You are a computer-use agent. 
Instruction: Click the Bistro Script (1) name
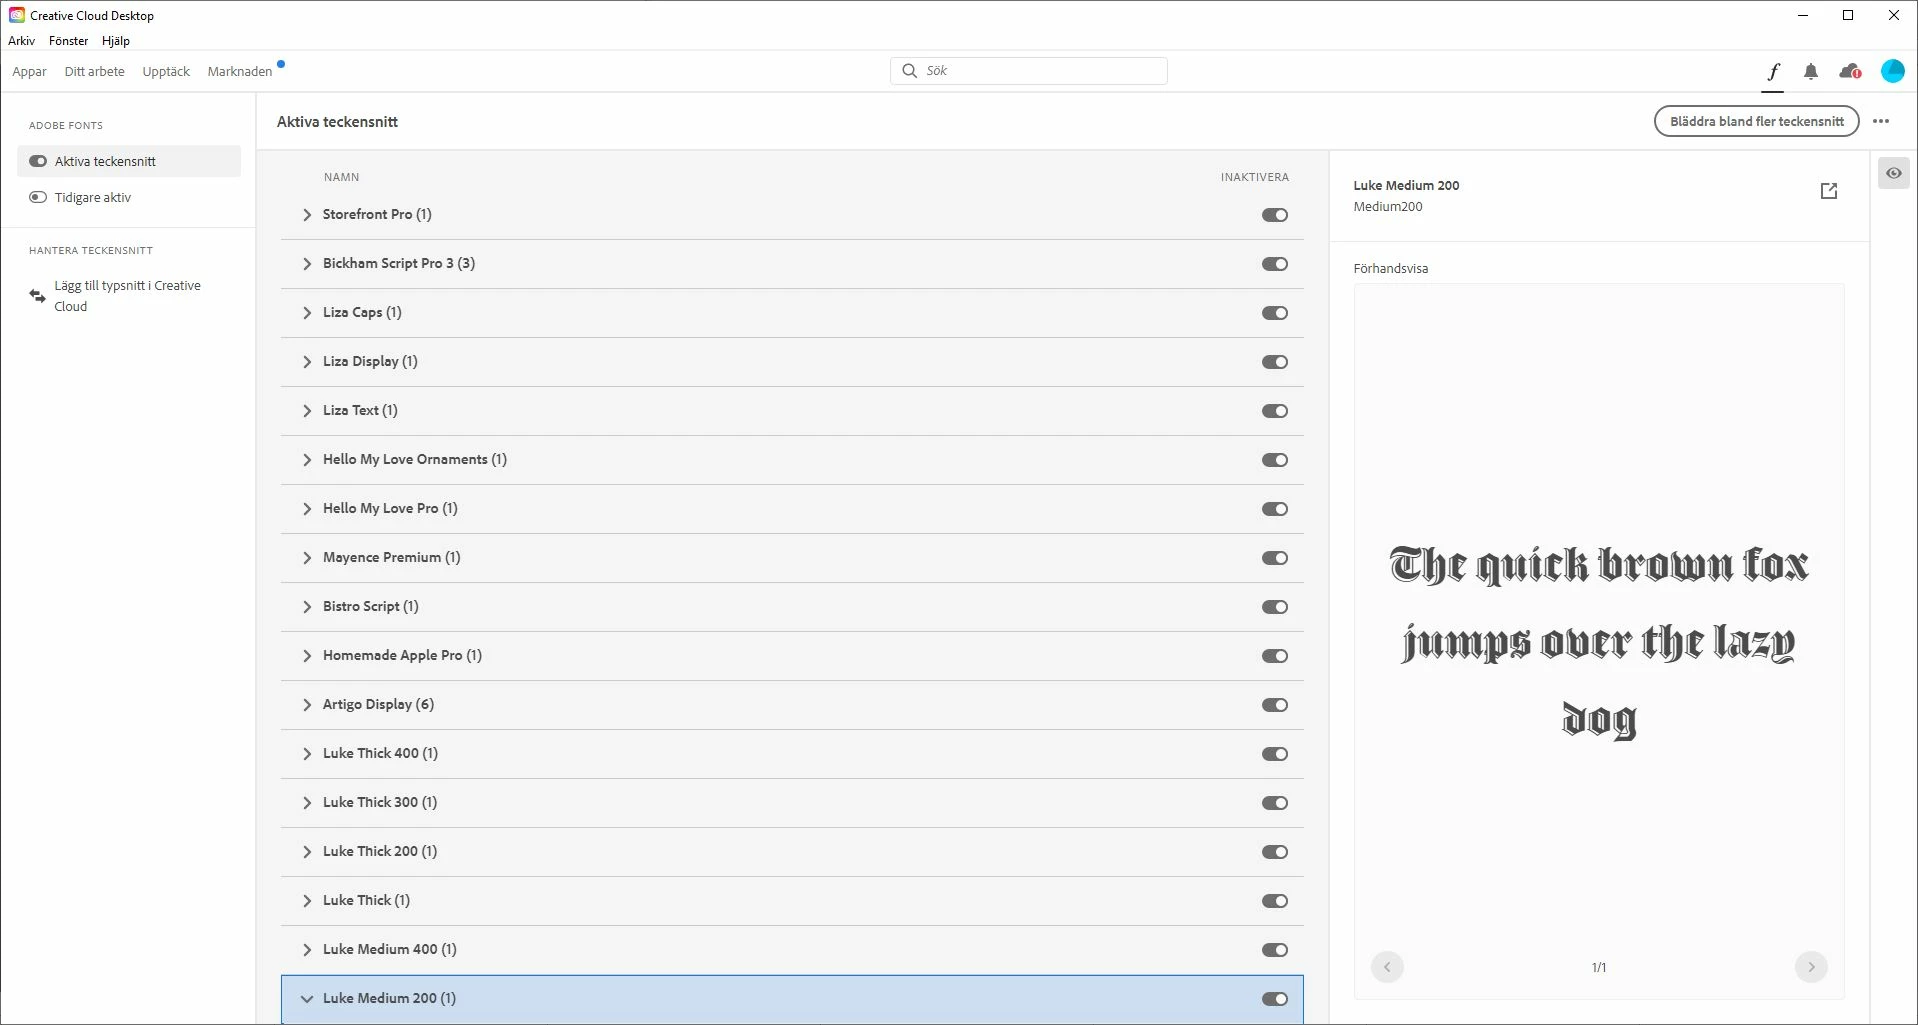click(370, 606)
